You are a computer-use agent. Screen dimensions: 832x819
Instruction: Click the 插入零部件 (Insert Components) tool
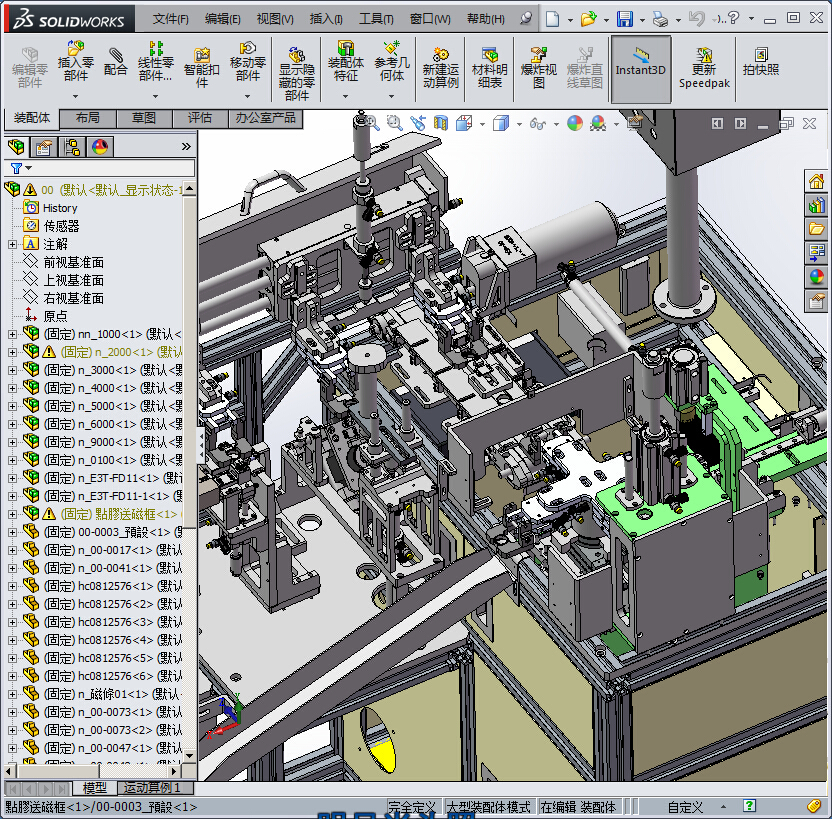coord(75,62)
